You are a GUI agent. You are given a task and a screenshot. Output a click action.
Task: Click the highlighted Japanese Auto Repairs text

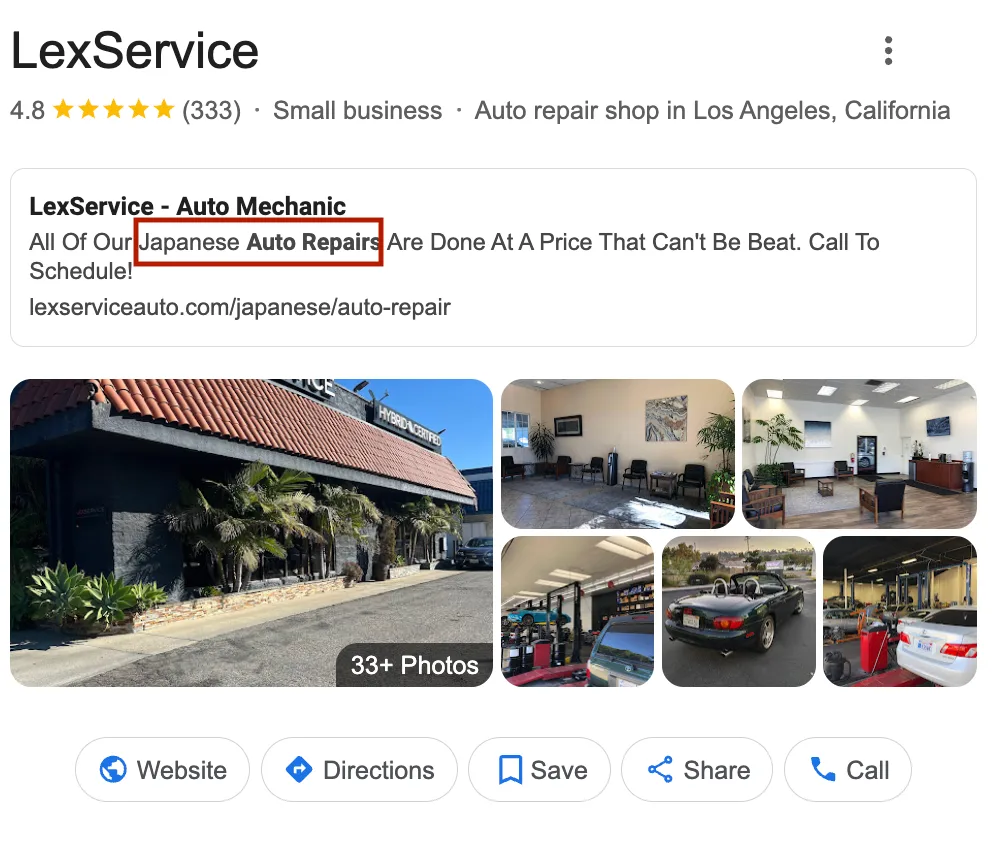click(259, 242)
